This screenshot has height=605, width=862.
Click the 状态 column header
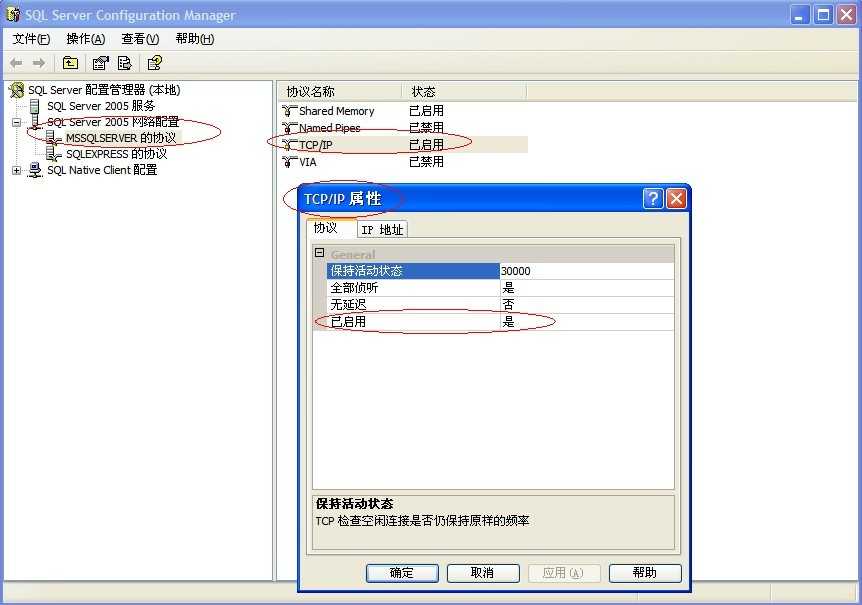tap(464, 92)
